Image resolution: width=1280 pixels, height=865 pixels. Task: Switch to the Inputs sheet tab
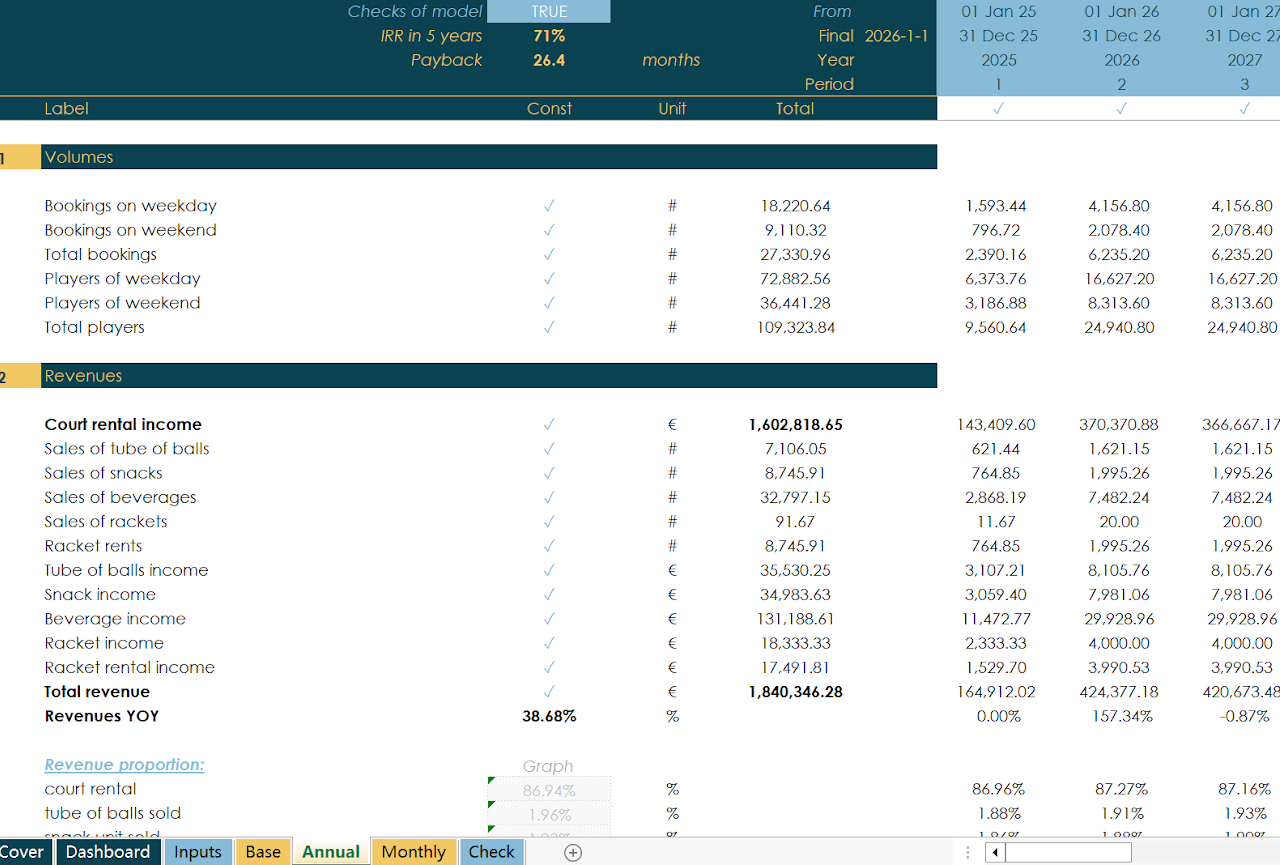[x=198, y=852]
